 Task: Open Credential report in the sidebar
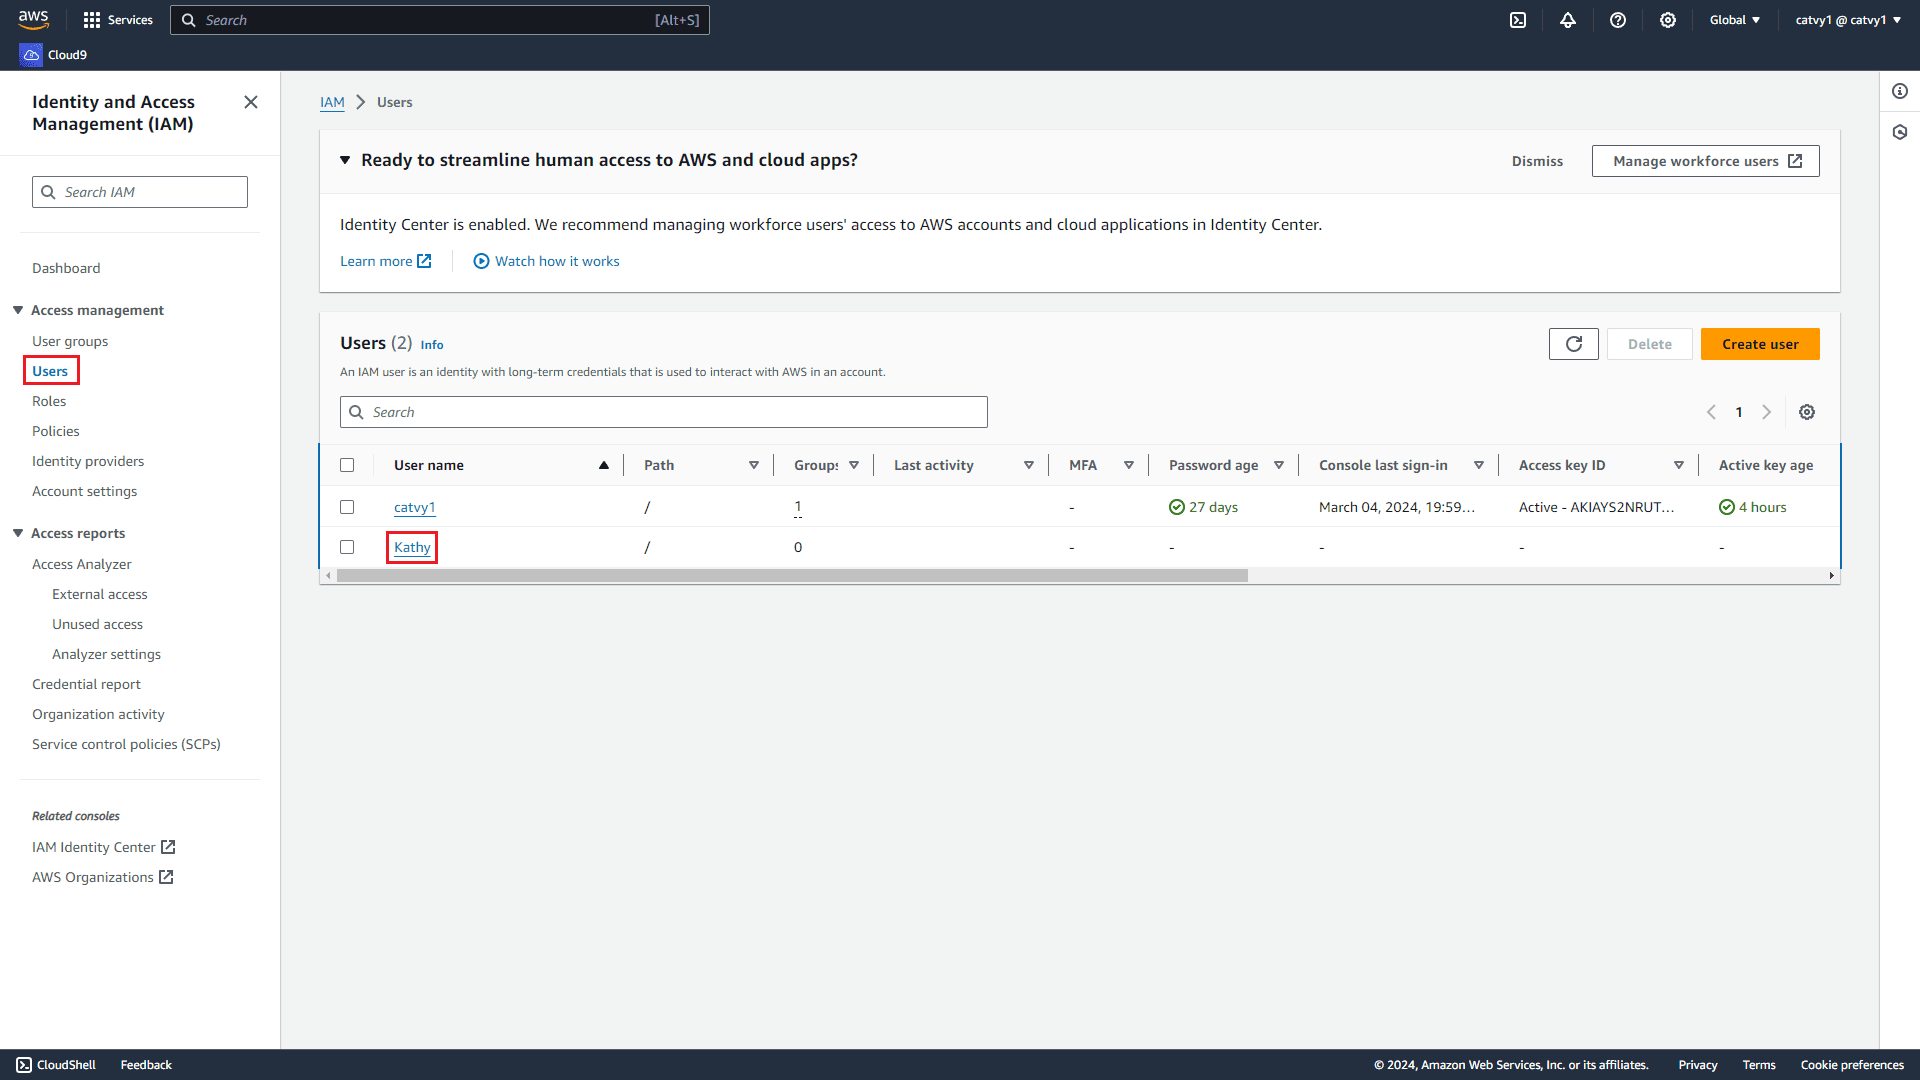86,684
